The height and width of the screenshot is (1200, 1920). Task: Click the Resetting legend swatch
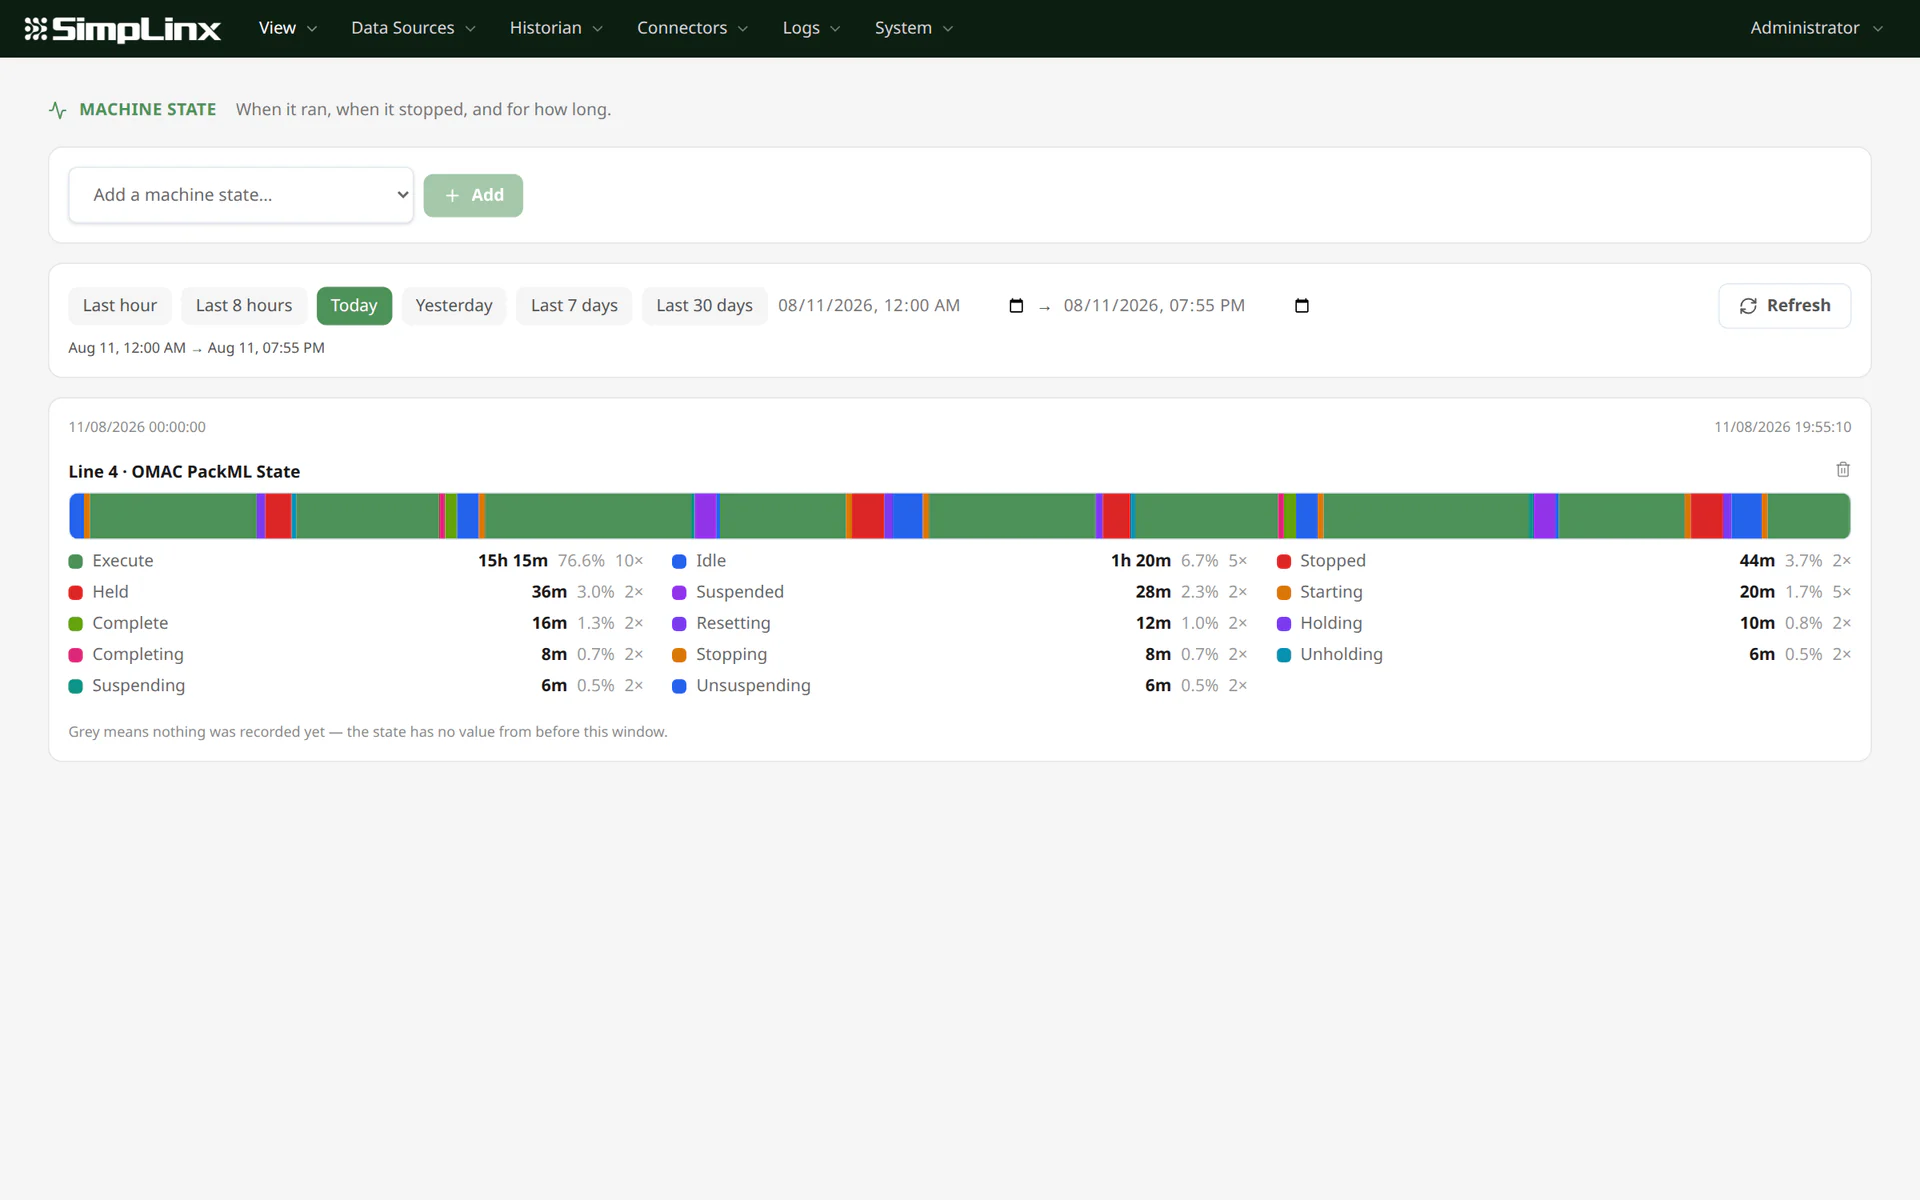click(679, 624)
